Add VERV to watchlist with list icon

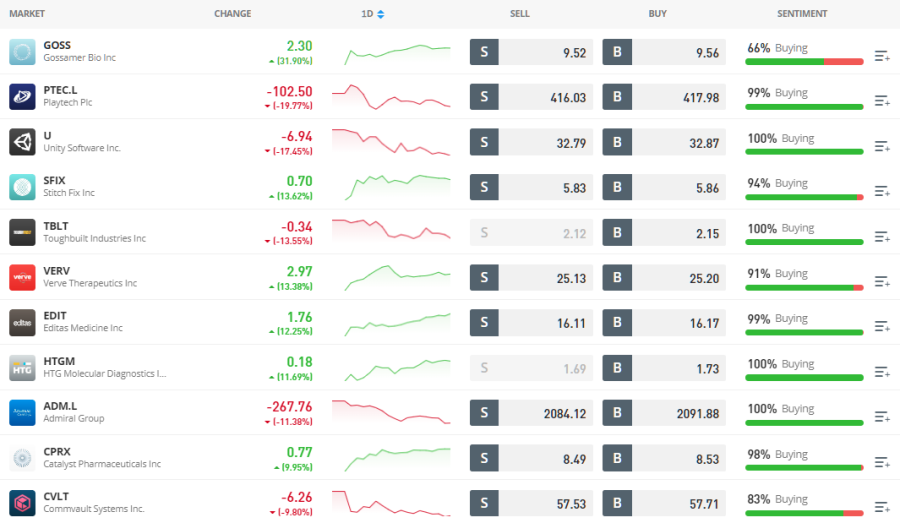coord(882,281)
